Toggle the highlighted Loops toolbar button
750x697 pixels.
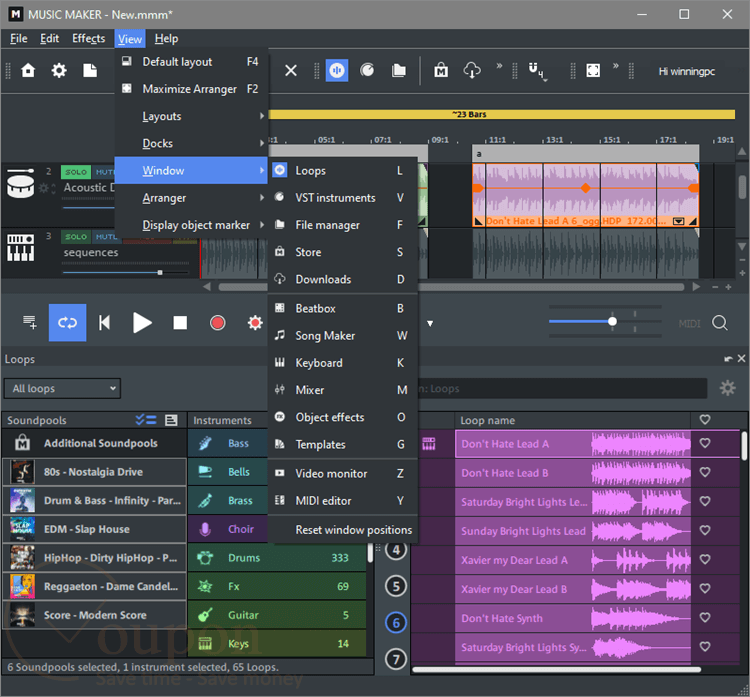(337, 71)
